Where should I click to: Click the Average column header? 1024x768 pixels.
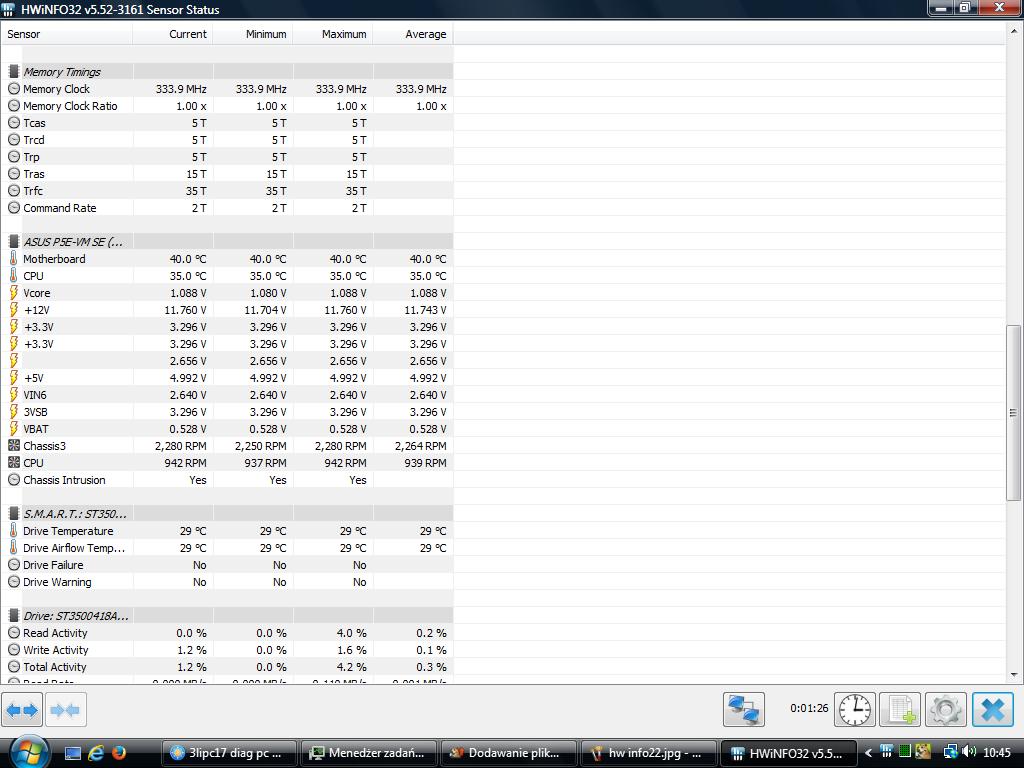pos(413,34)
